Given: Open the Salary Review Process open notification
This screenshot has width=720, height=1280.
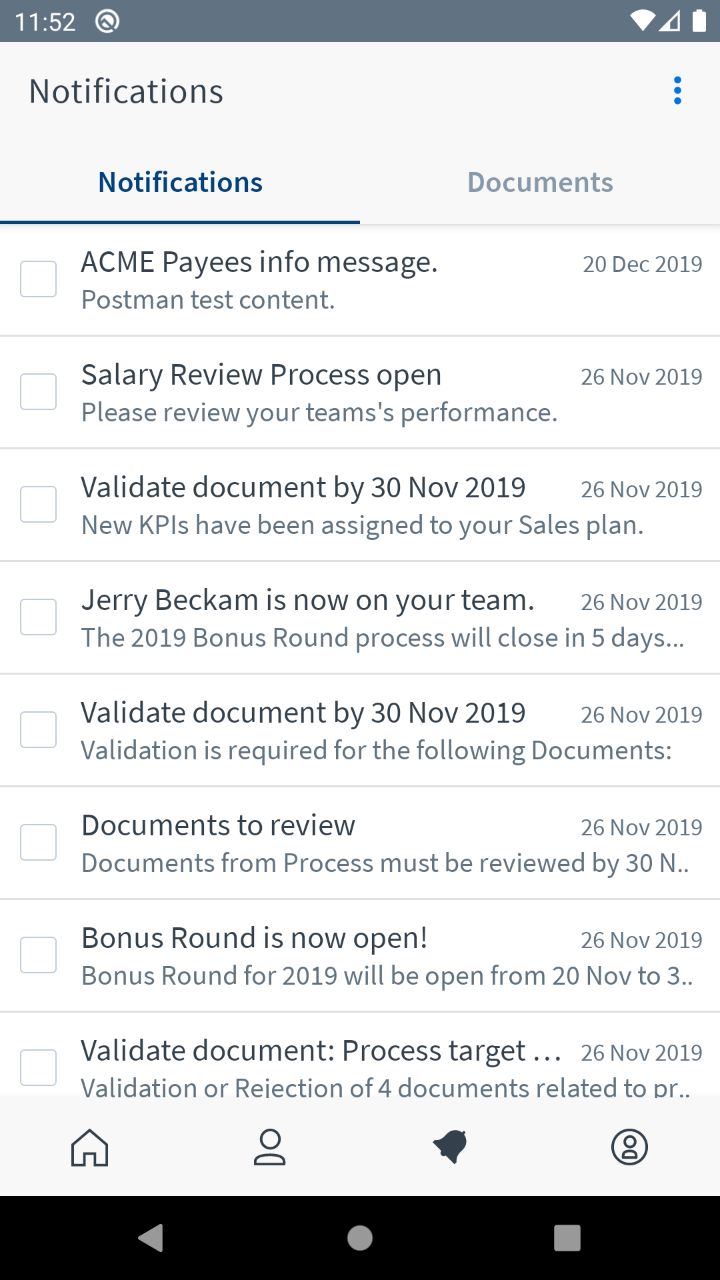Looking at the screenshot, I should [320, 392].
